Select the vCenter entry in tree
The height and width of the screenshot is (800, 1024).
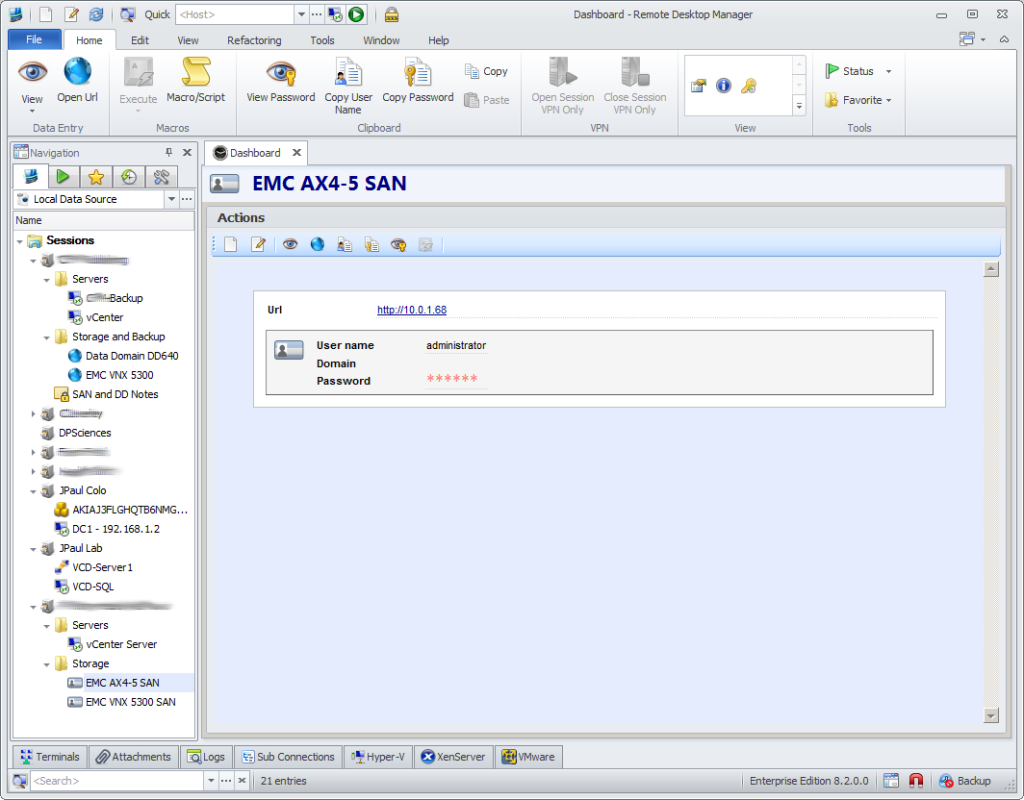click(104, 317)
